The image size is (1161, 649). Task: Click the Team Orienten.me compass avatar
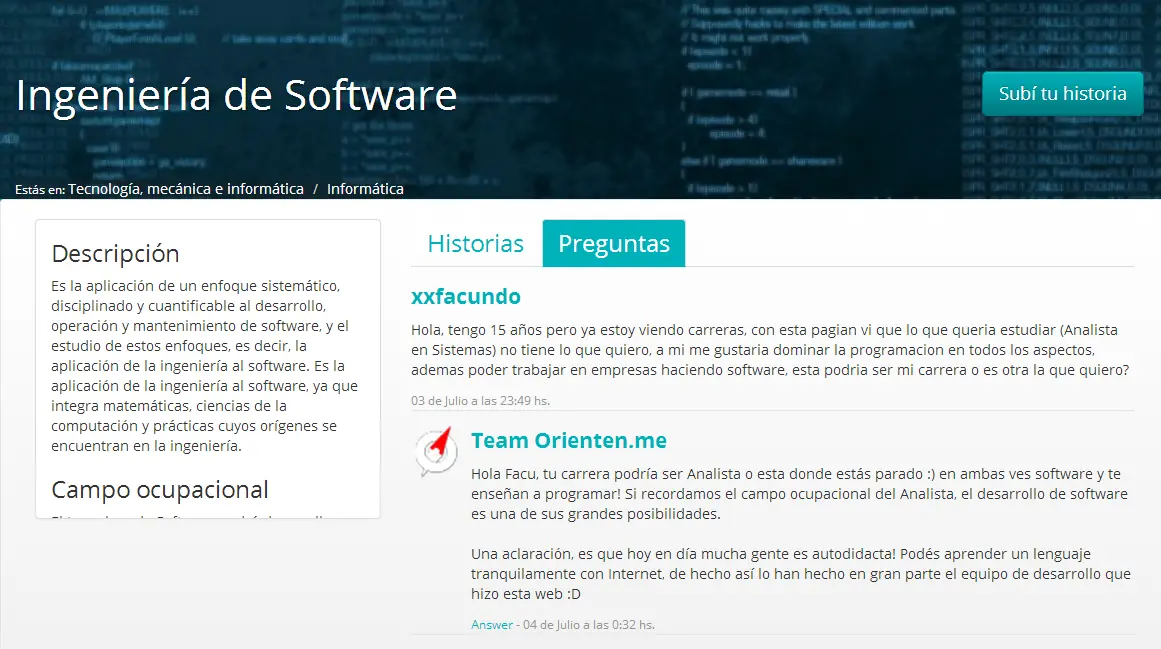pos(435,451)
